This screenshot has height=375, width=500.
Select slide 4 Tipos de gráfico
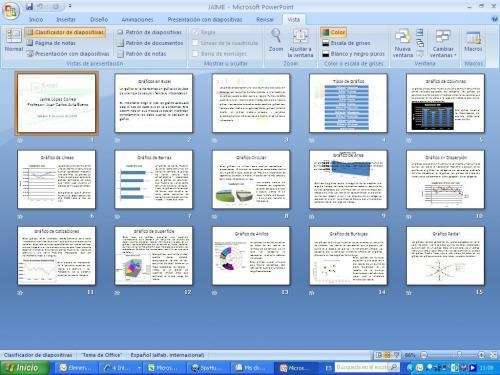coord(348,103)
